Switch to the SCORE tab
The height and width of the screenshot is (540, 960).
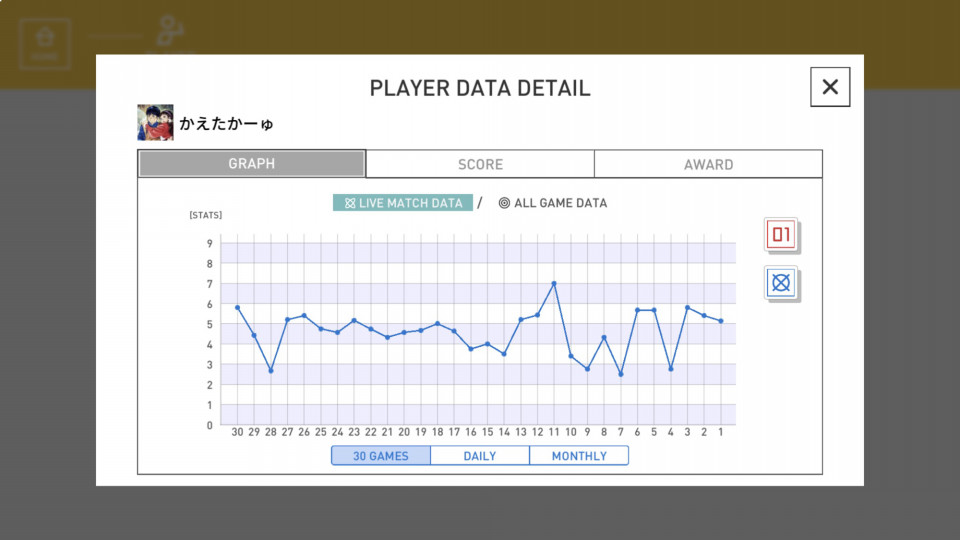[480, 164]
